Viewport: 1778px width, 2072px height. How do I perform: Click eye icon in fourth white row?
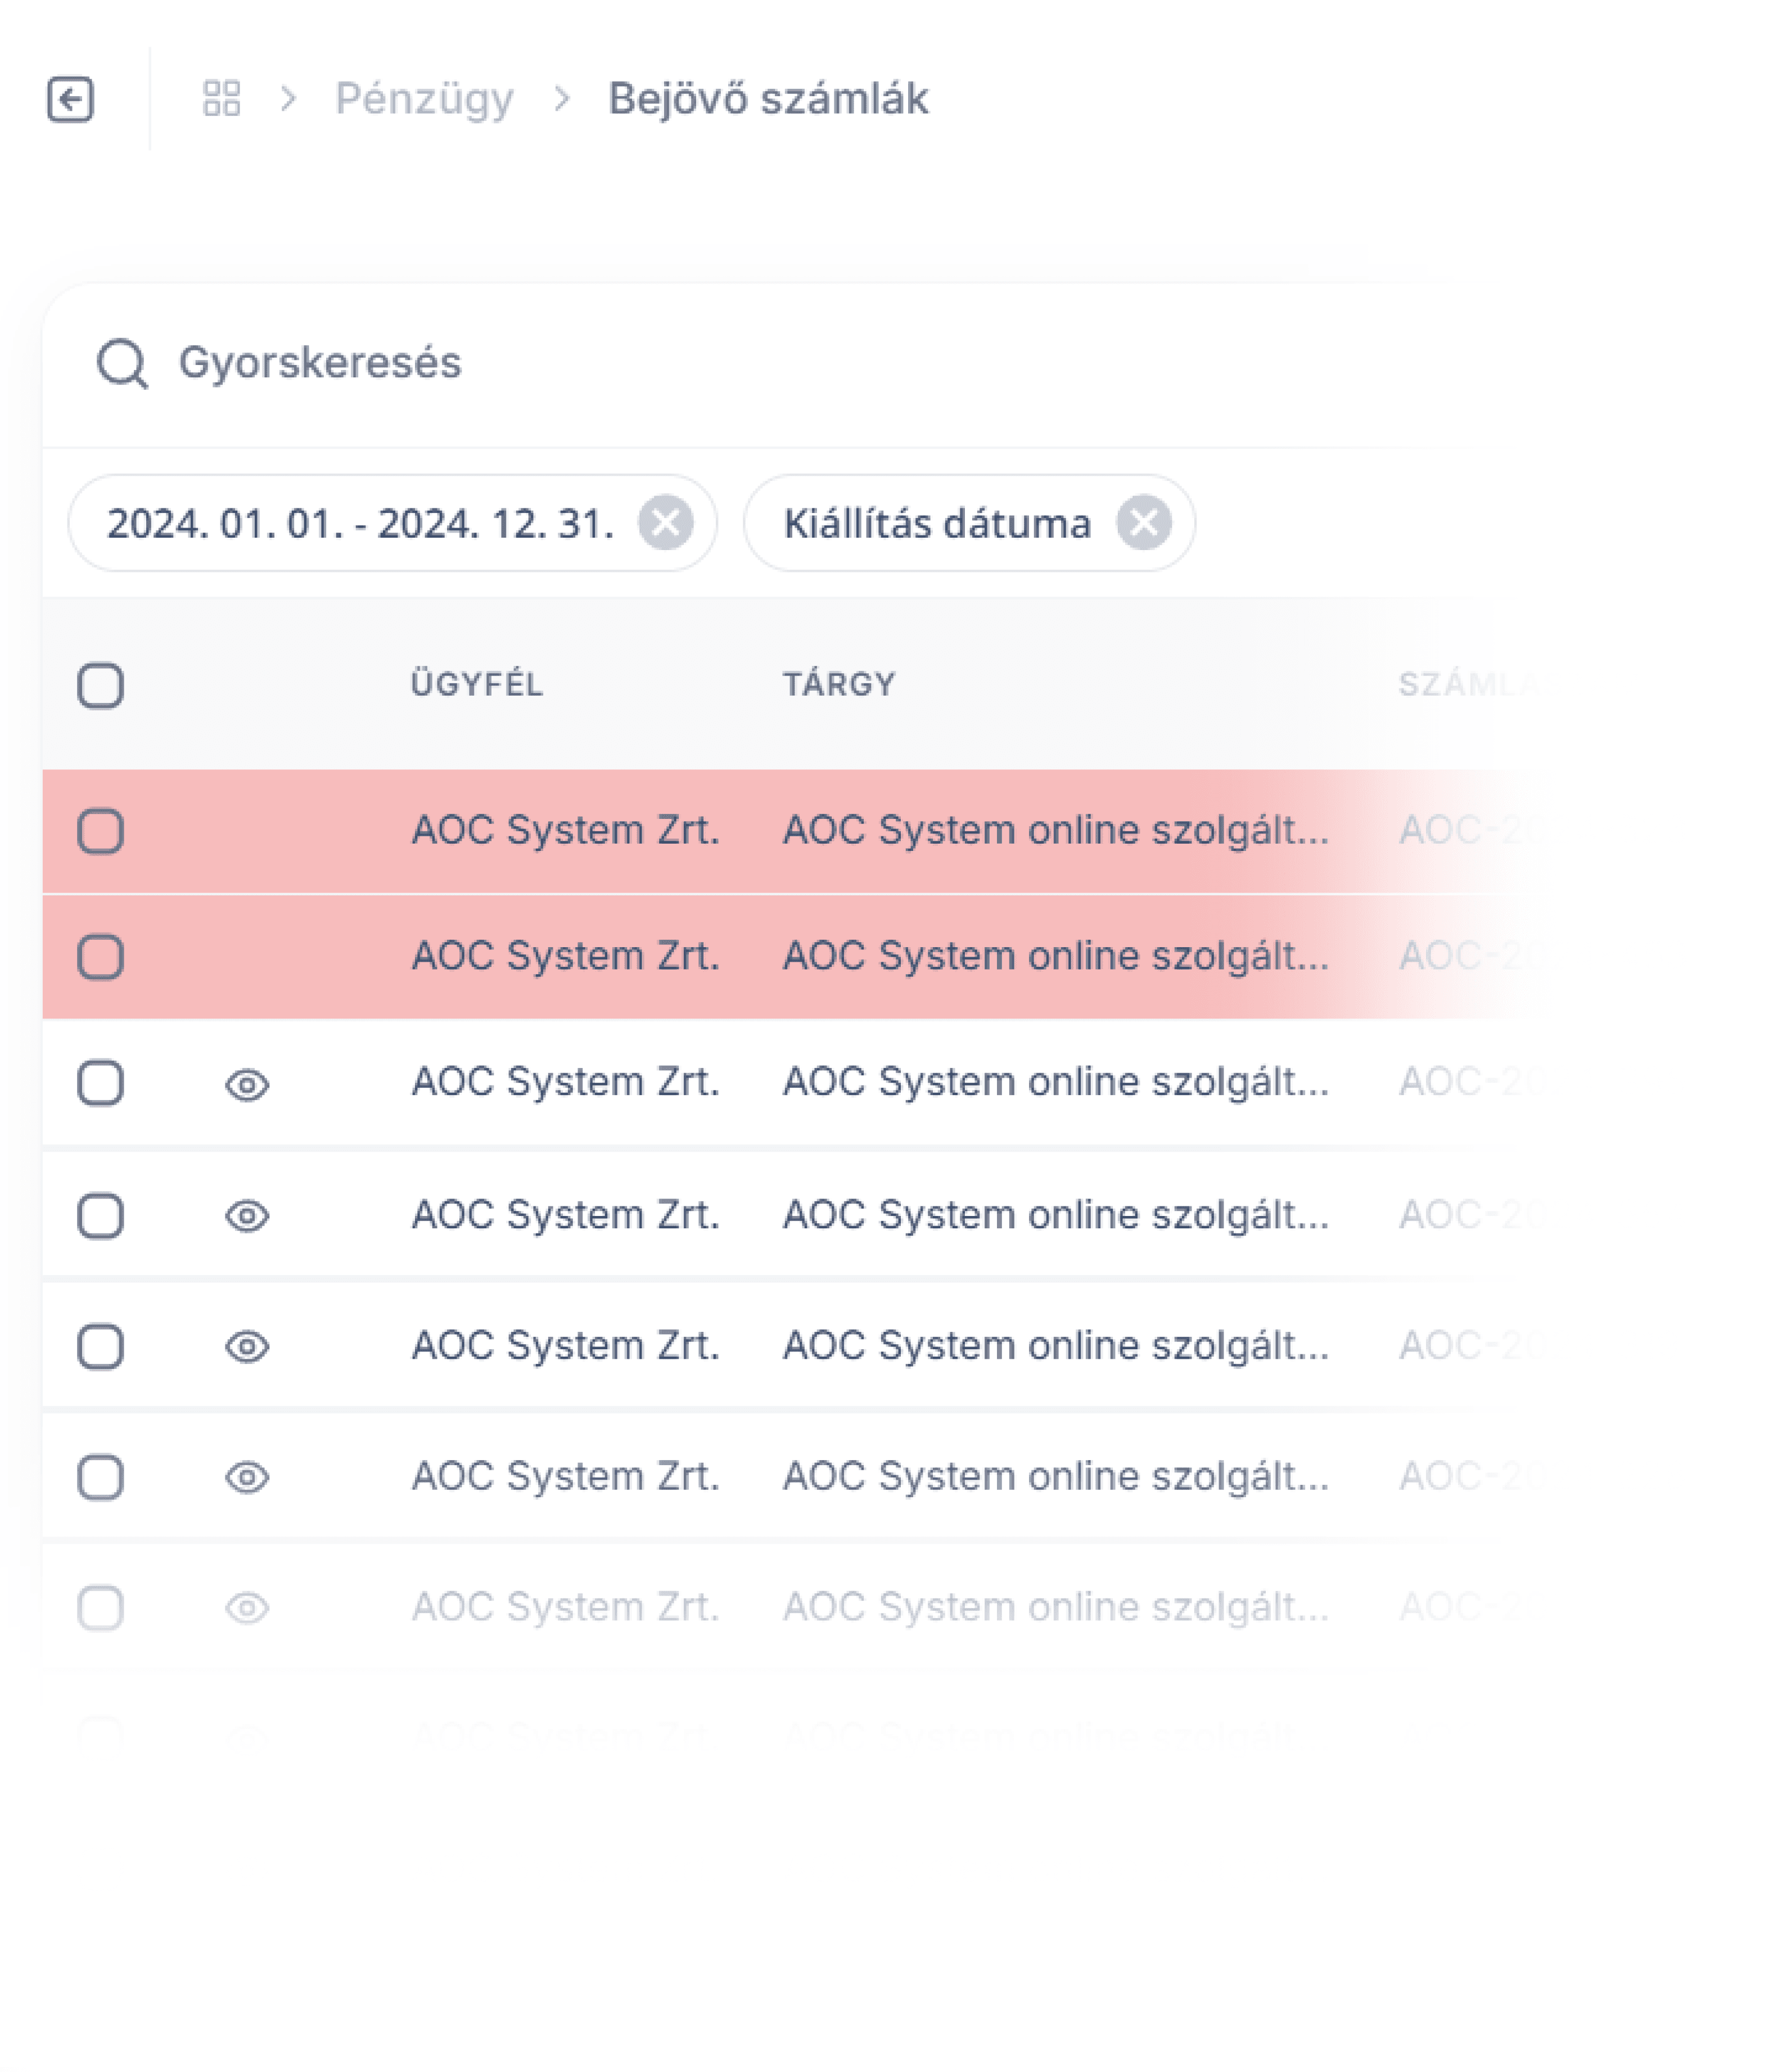click(x=247, y=1477)
